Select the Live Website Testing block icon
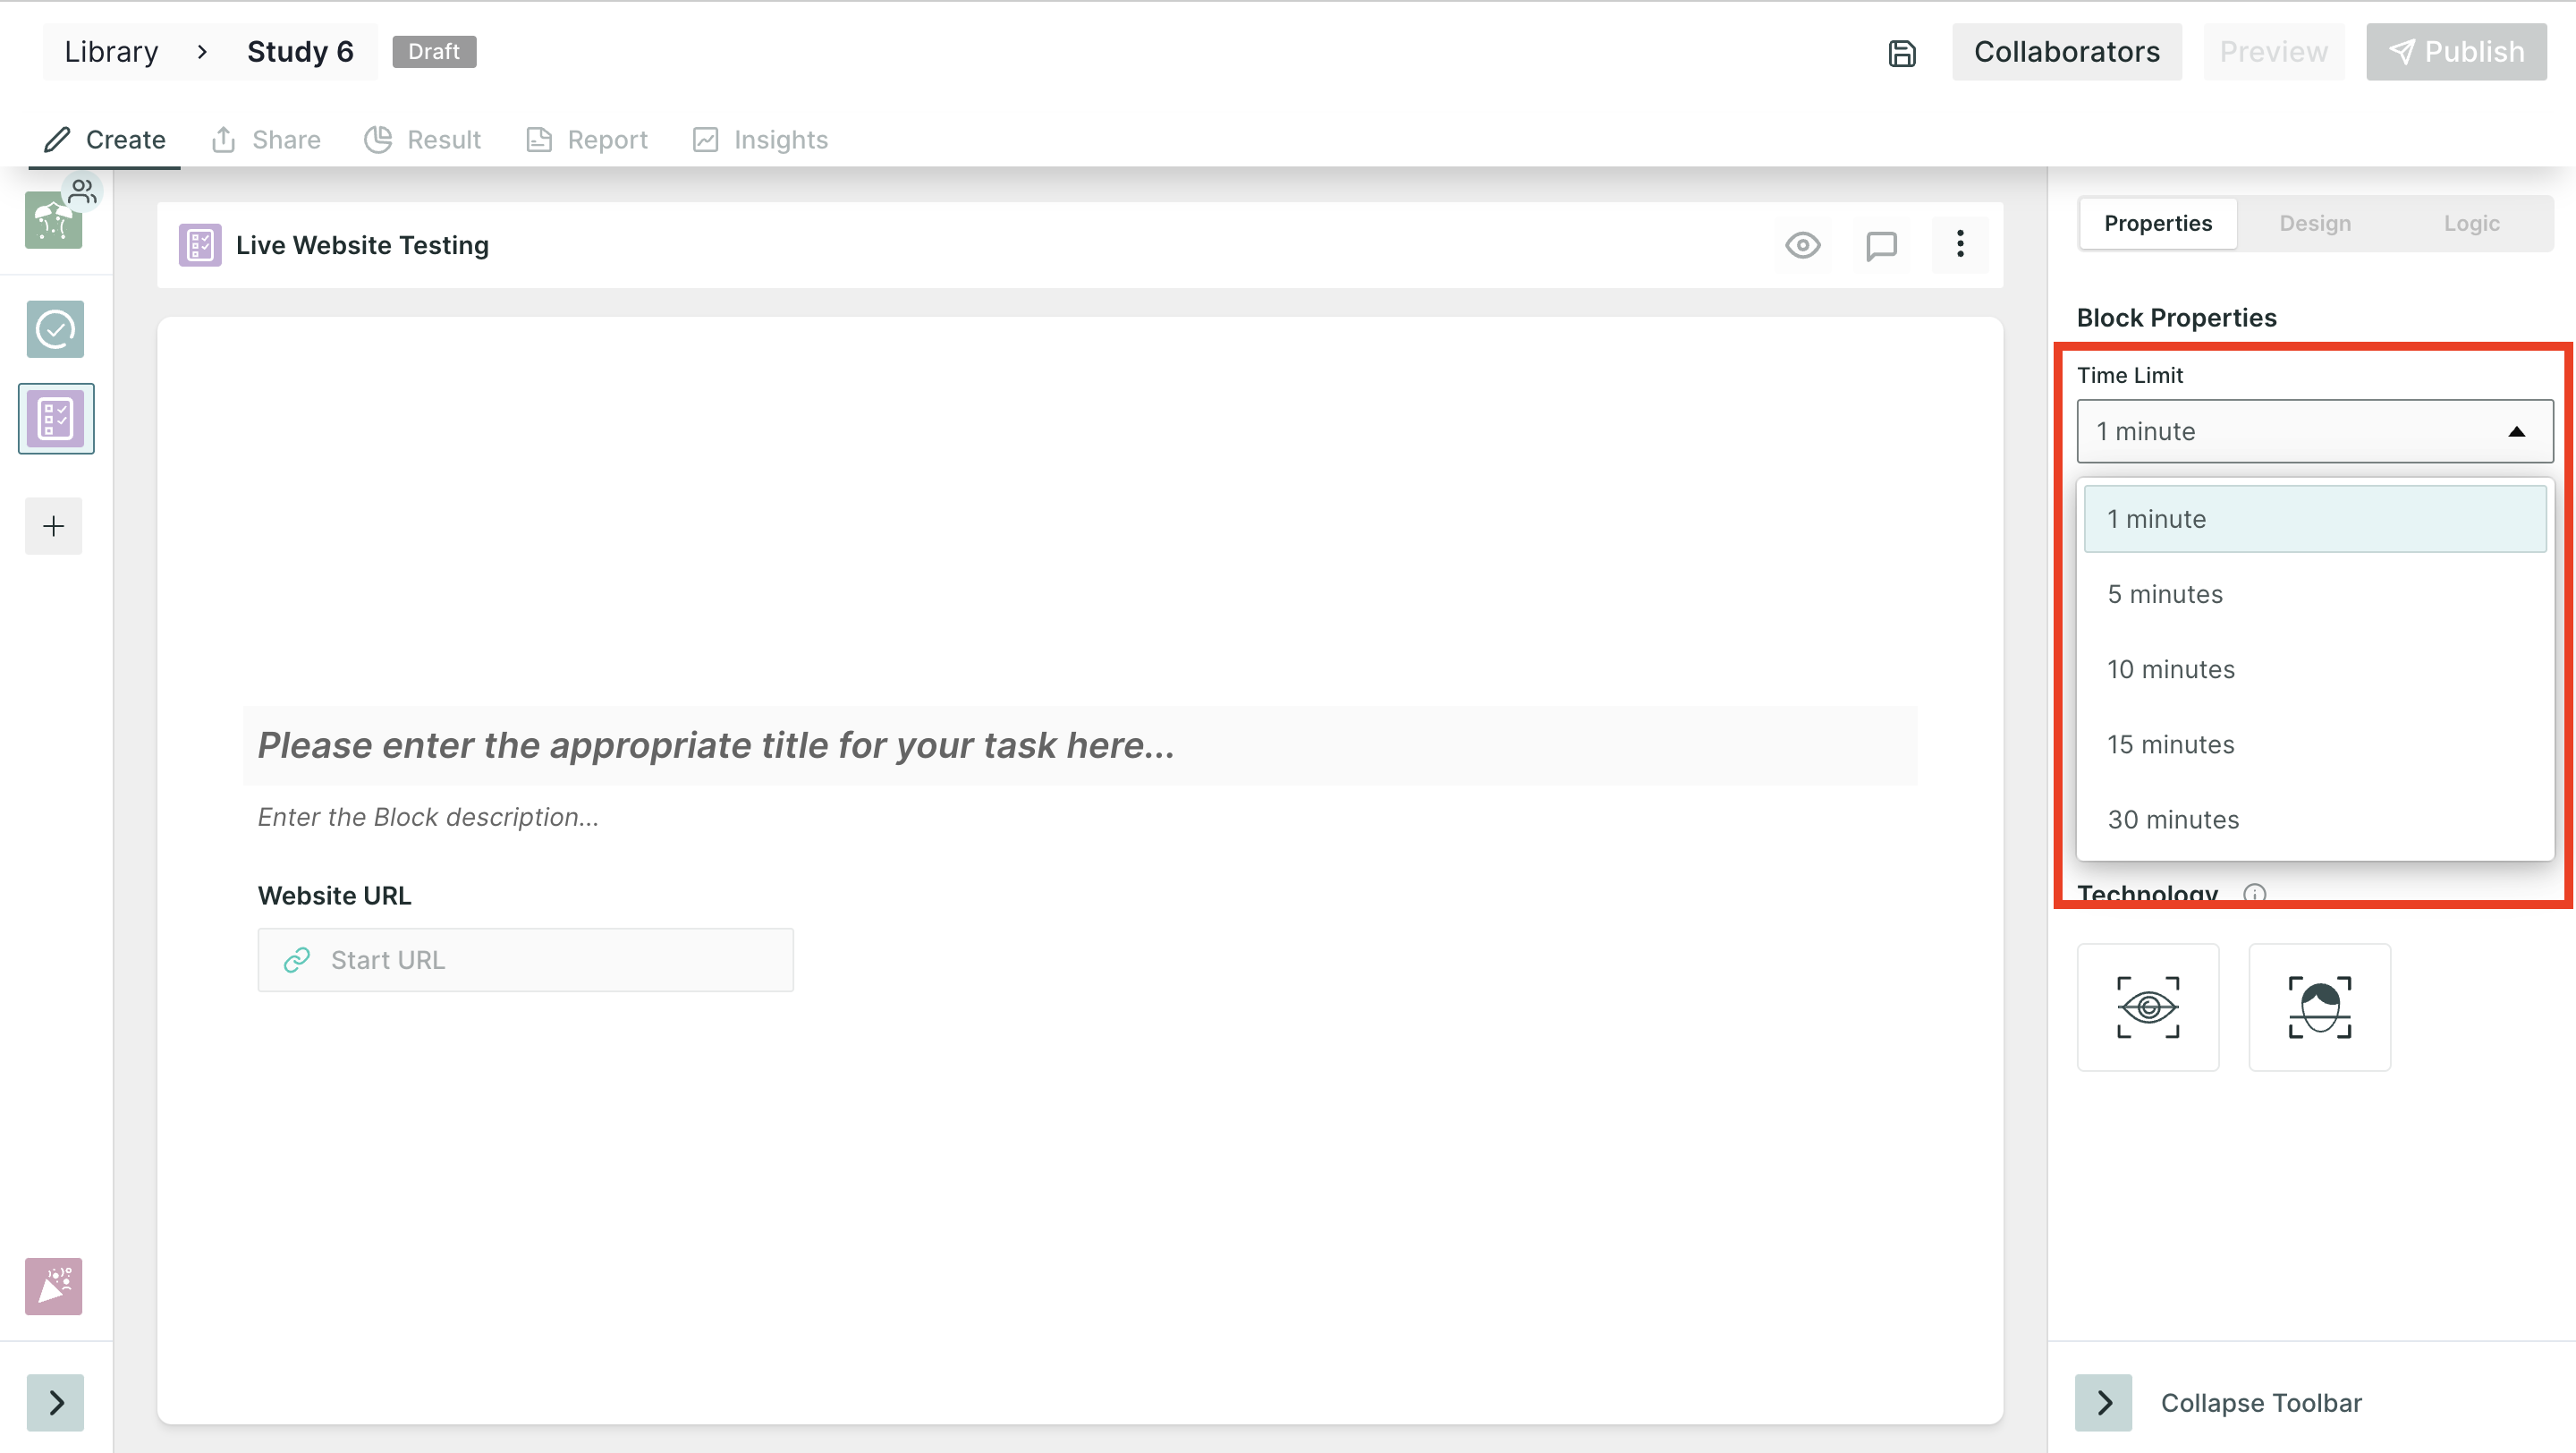This screenshot has height=1453, width=2576. pos(56,418)
